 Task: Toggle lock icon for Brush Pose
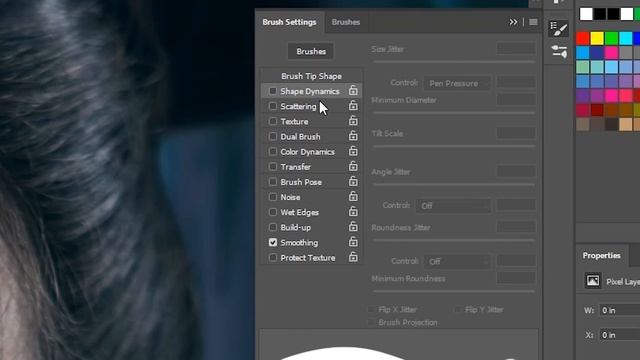click(x=353, y=181)
